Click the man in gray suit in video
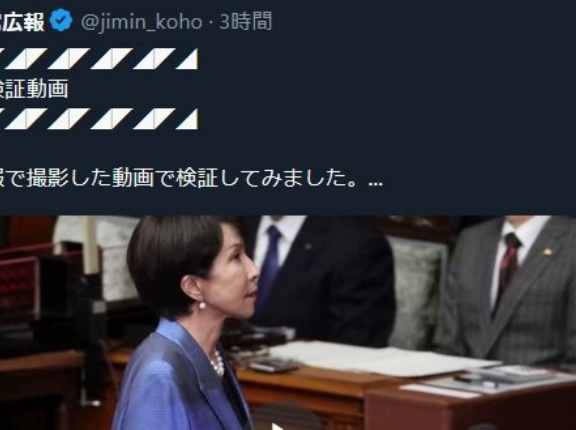Viewport: 576px width, 430px height. pyautogui.click(x=509, y=290)
